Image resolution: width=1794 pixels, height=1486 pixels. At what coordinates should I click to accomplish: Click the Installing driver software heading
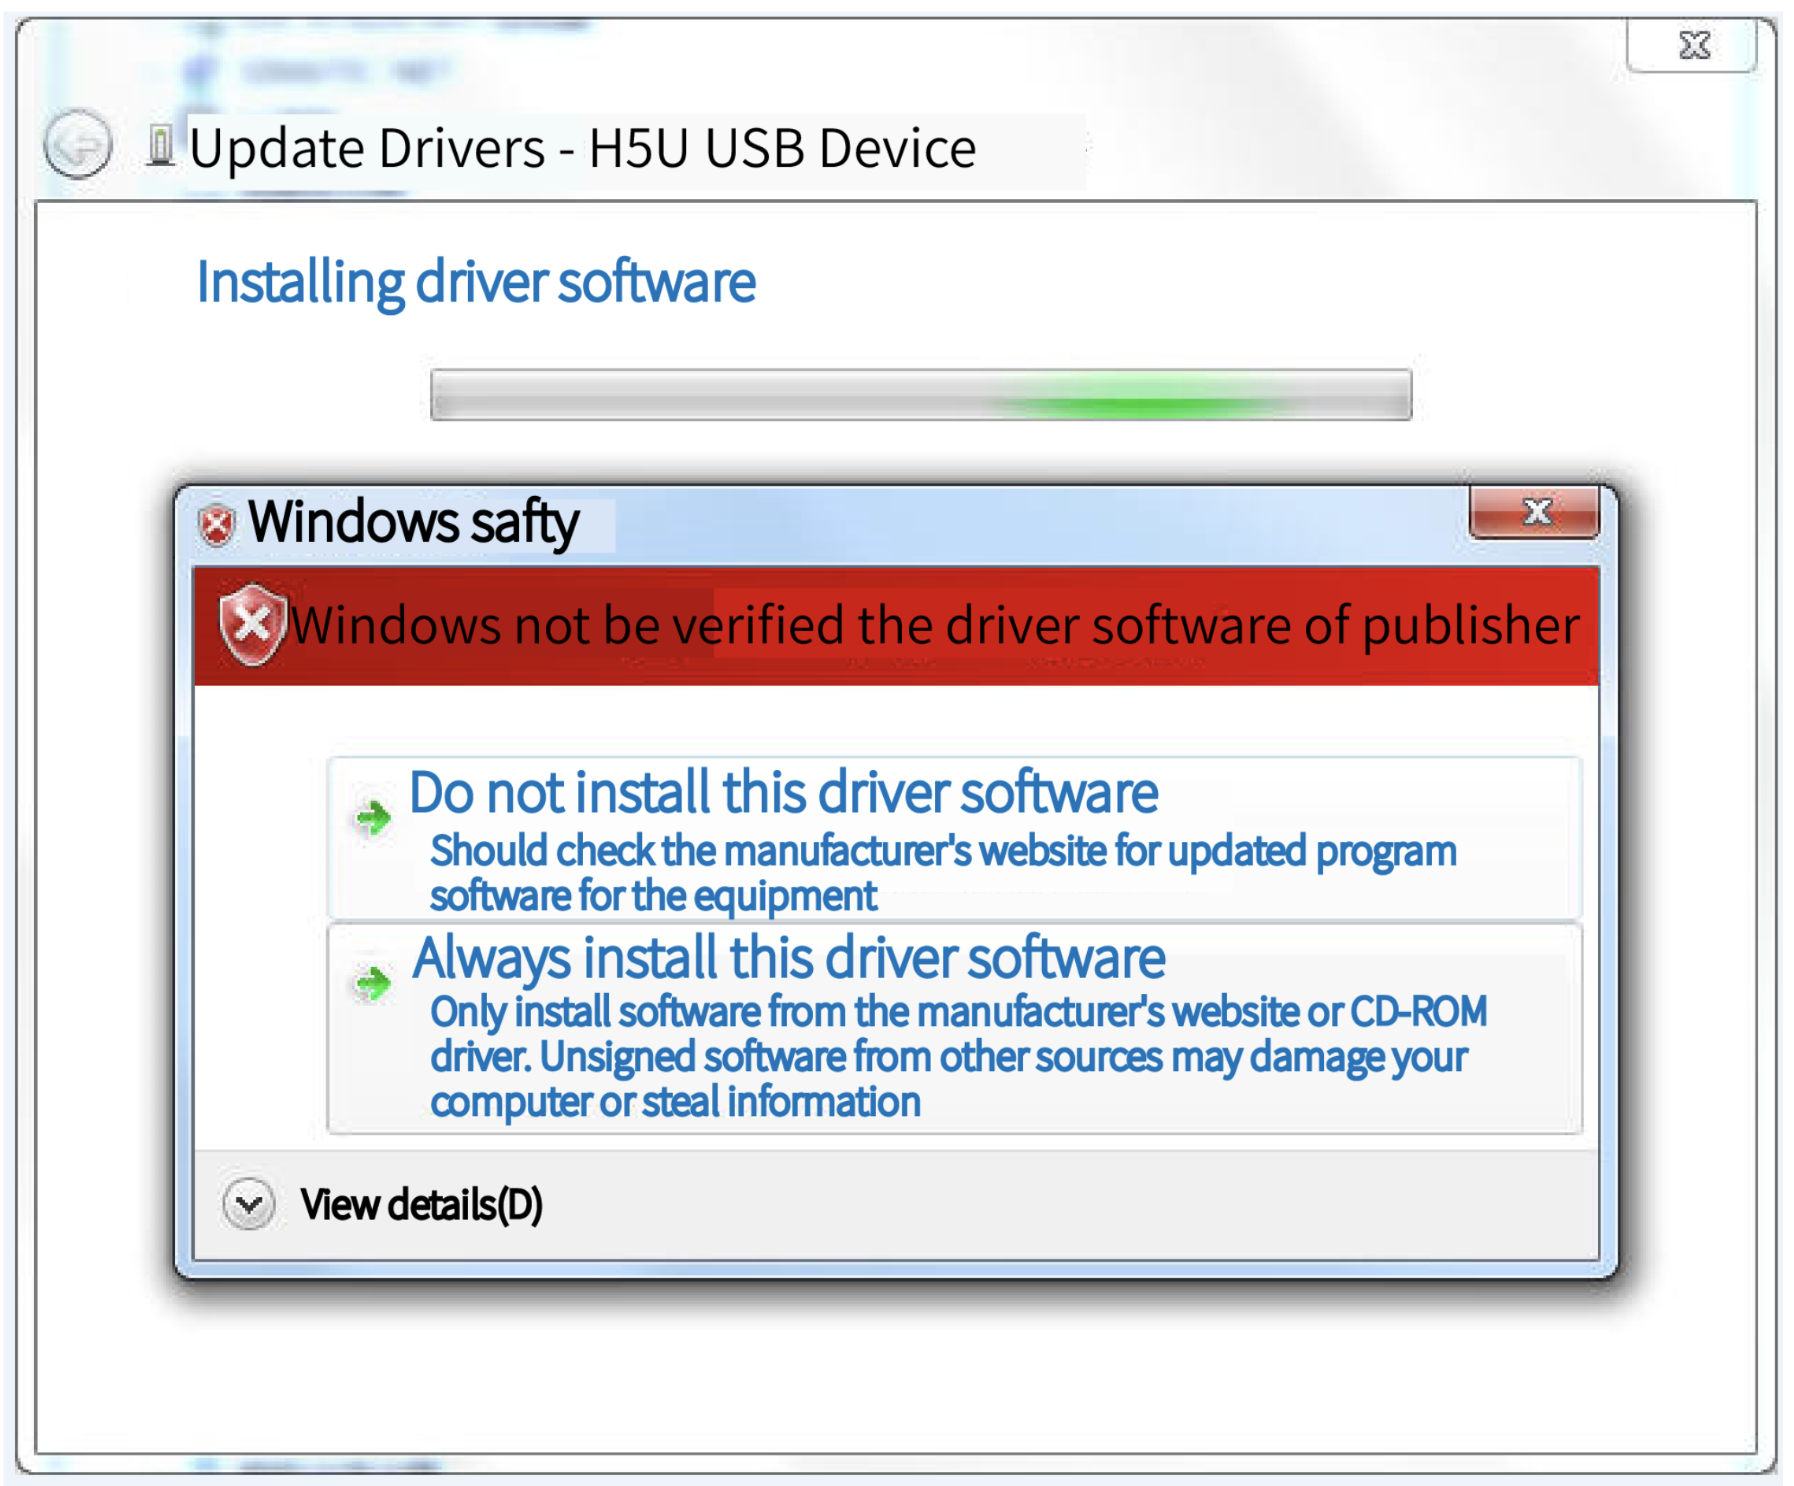pos(476,282)
